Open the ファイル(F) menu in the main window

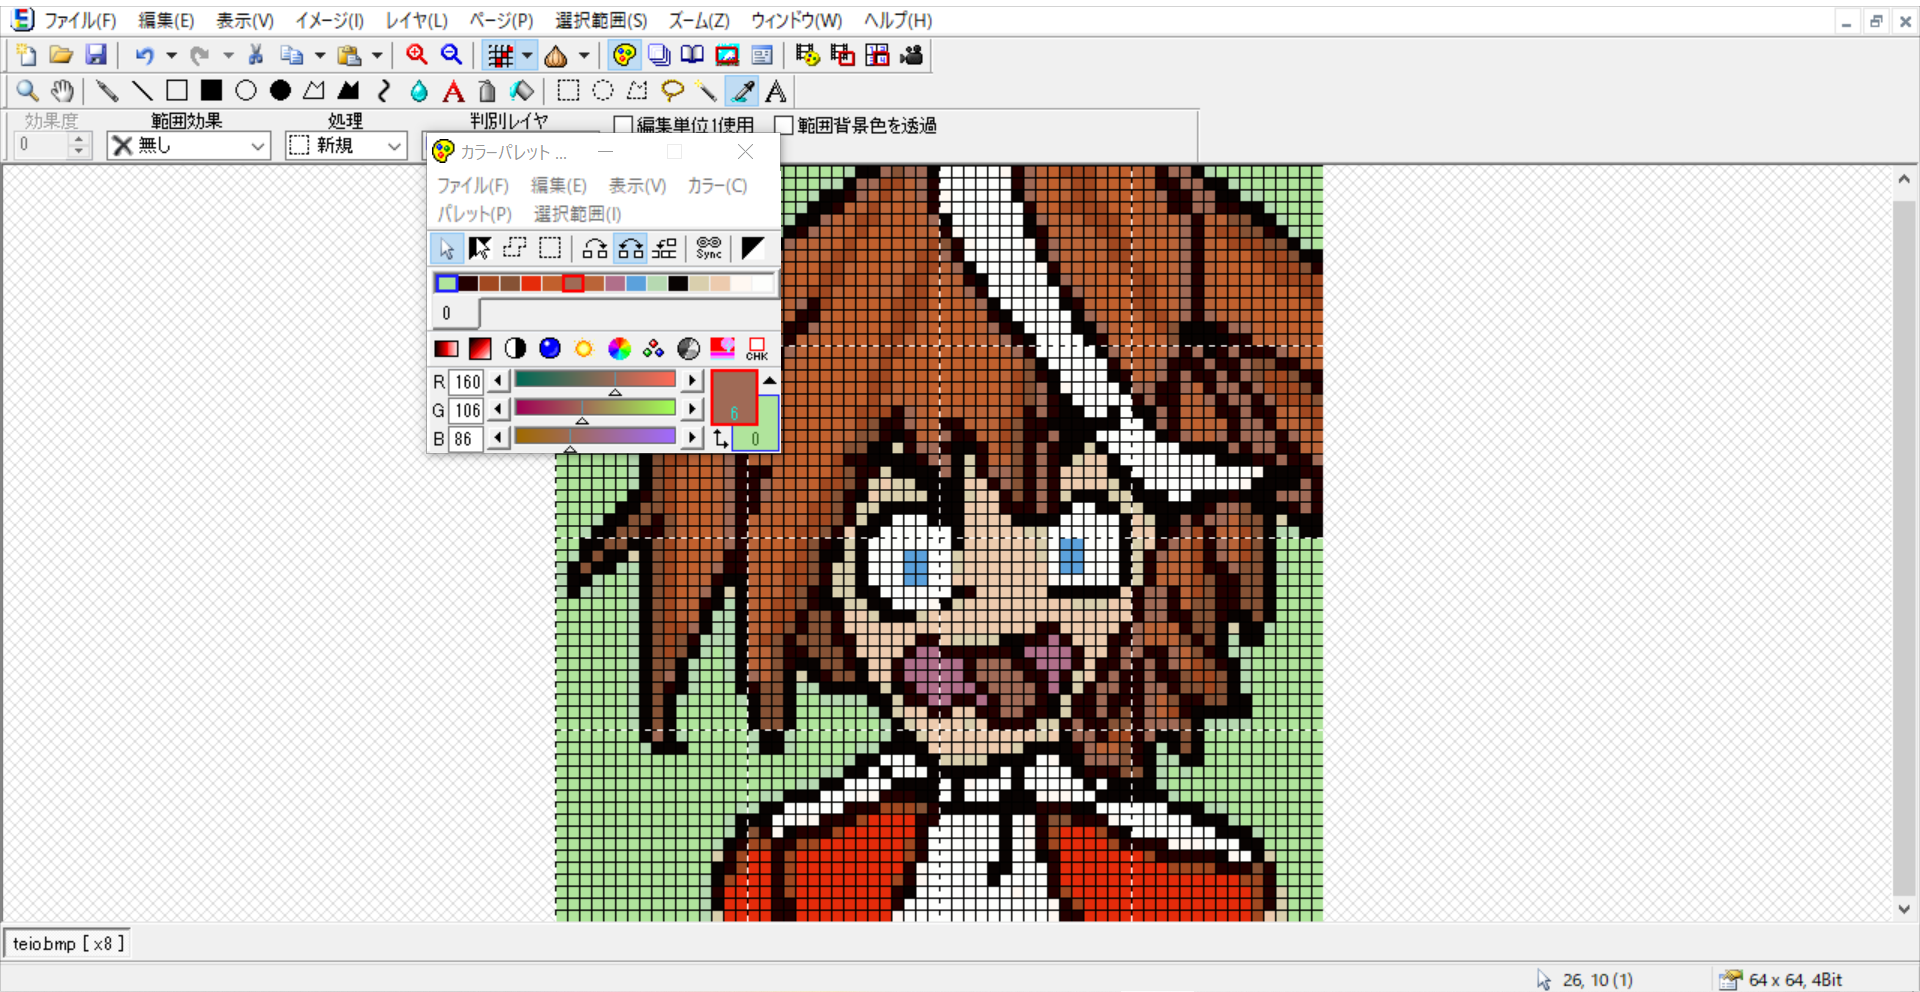80,20
